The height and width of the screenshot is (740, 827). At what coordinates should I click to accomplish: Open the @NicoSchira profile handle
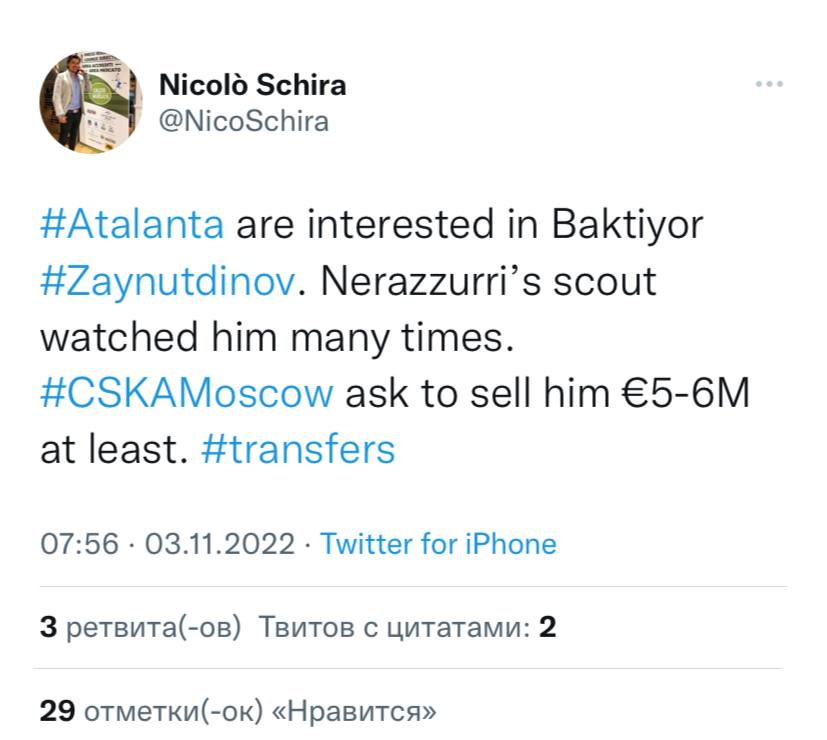pos(243,121)
